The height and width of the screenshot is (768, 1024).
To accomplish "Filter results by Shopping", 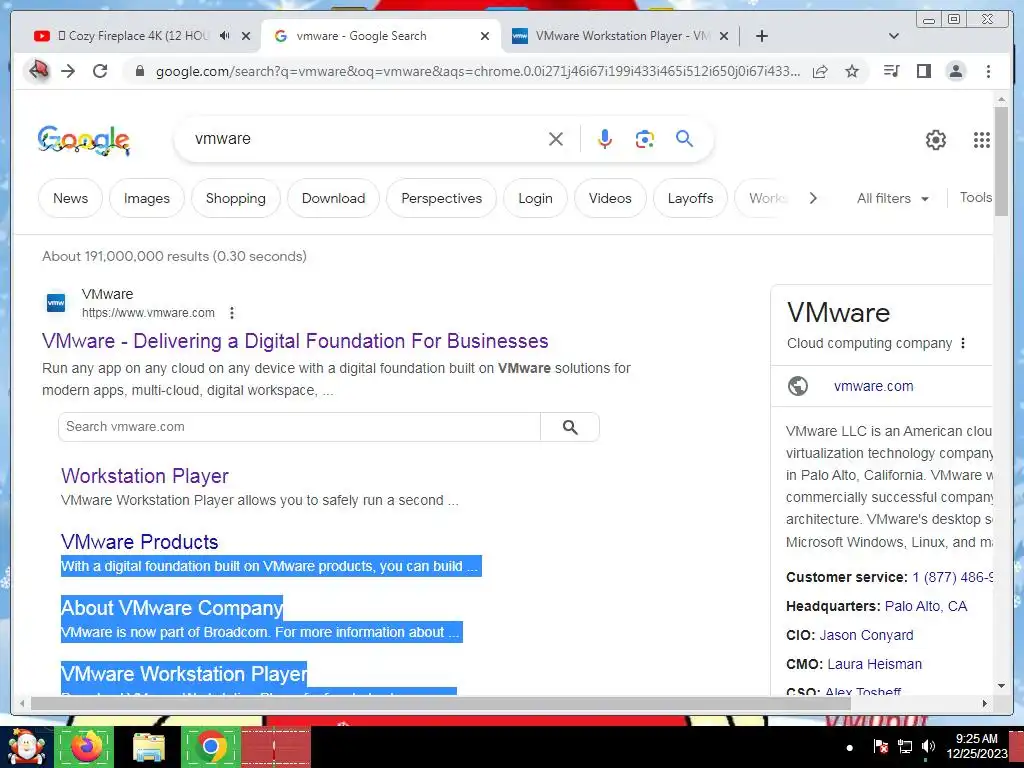I will (236, 198).
